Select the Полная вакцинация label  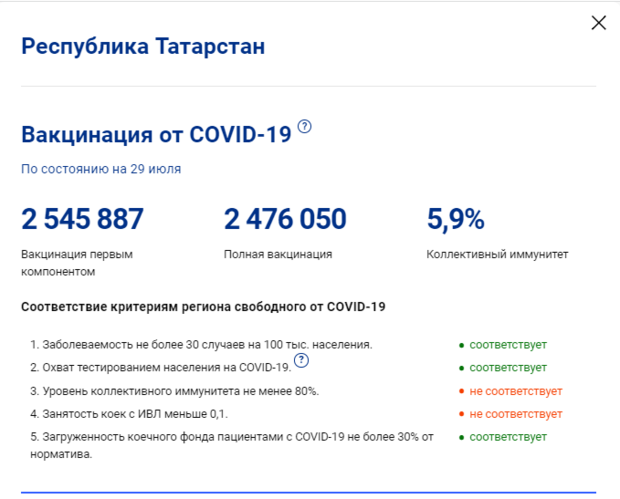coord(278,254)
